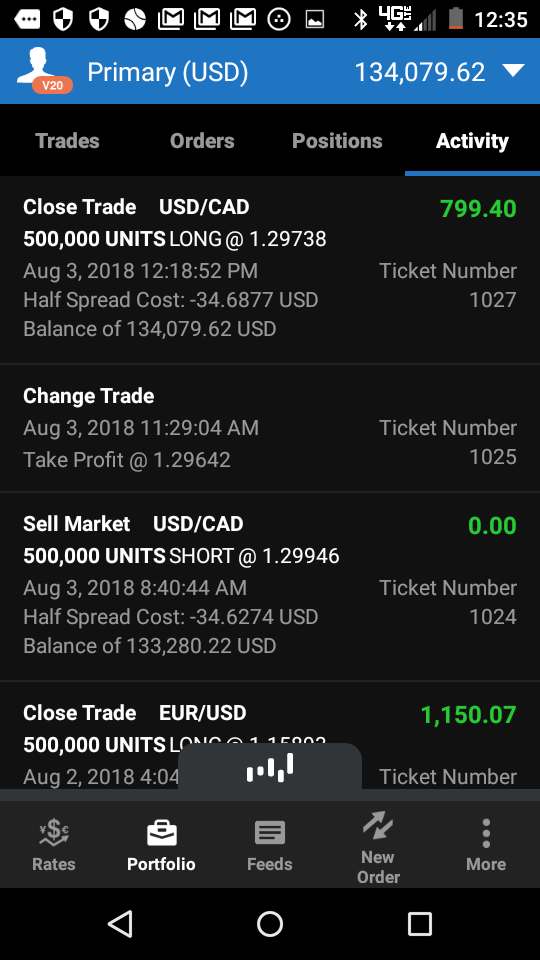Screen dimensions: 540x960
Task: Switch to the Trades tab
Action: pyautogui.click(x=67, y=141)
